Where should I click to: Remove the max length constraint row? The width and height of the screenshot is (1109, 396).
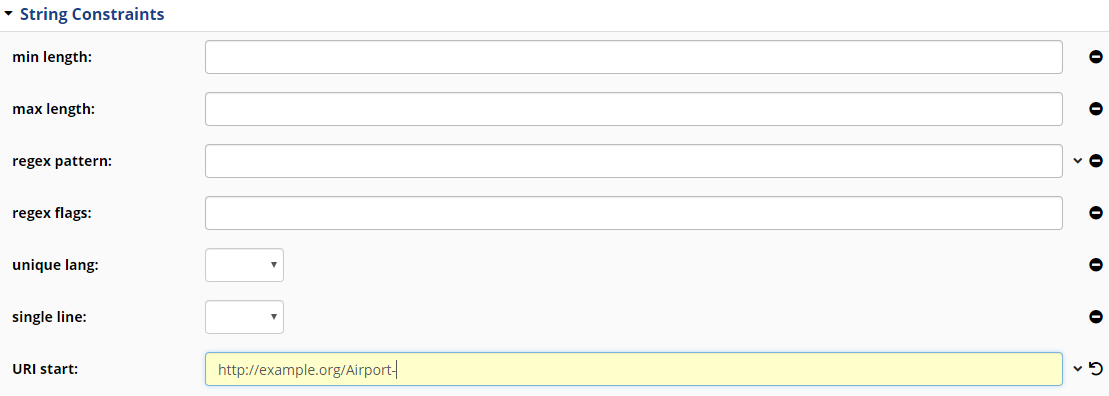1096,109
